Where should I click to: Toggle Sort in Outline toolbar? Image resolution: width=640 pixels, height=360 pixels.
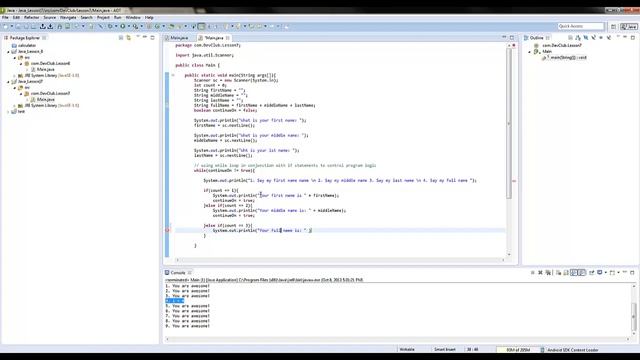tap(578, 38)
